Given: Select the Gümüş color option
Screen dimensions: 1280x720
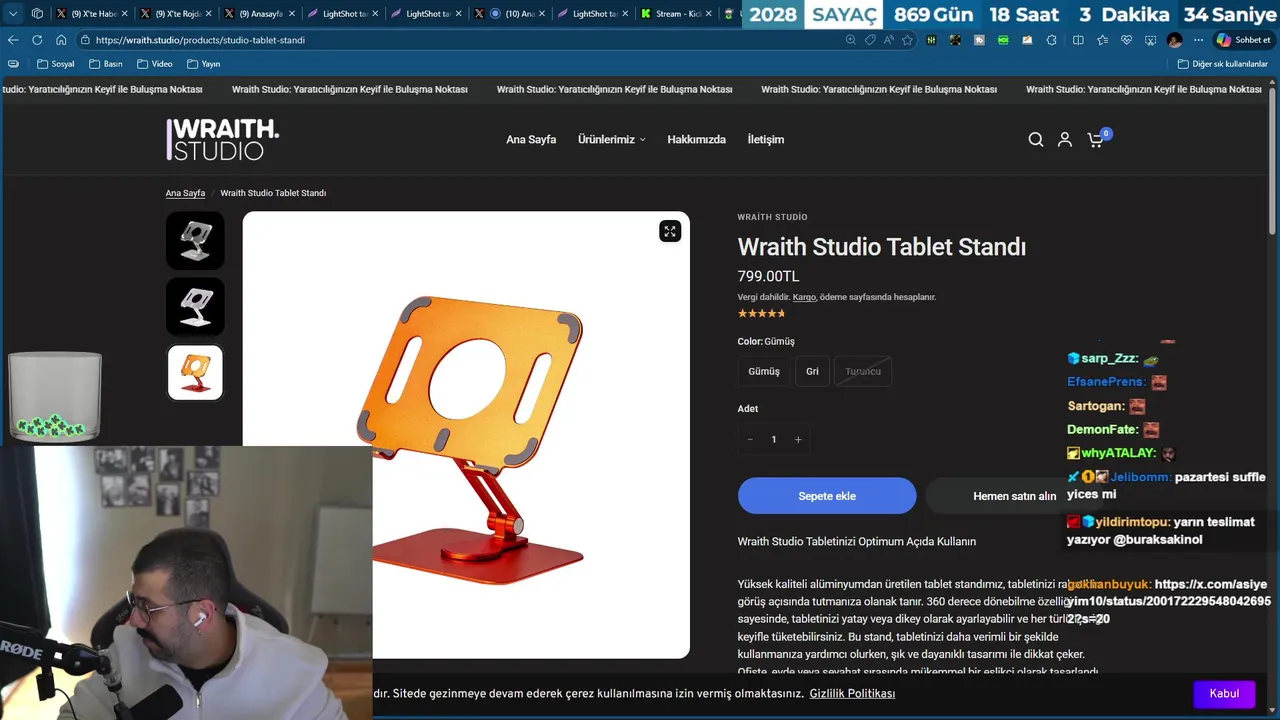Looking at the screenshot, I should point(764,371).
